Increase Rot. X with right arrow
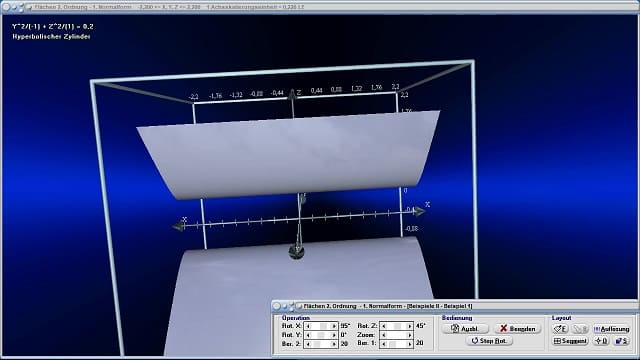This screenshot has height=360, width=640. tap(334, 326)
